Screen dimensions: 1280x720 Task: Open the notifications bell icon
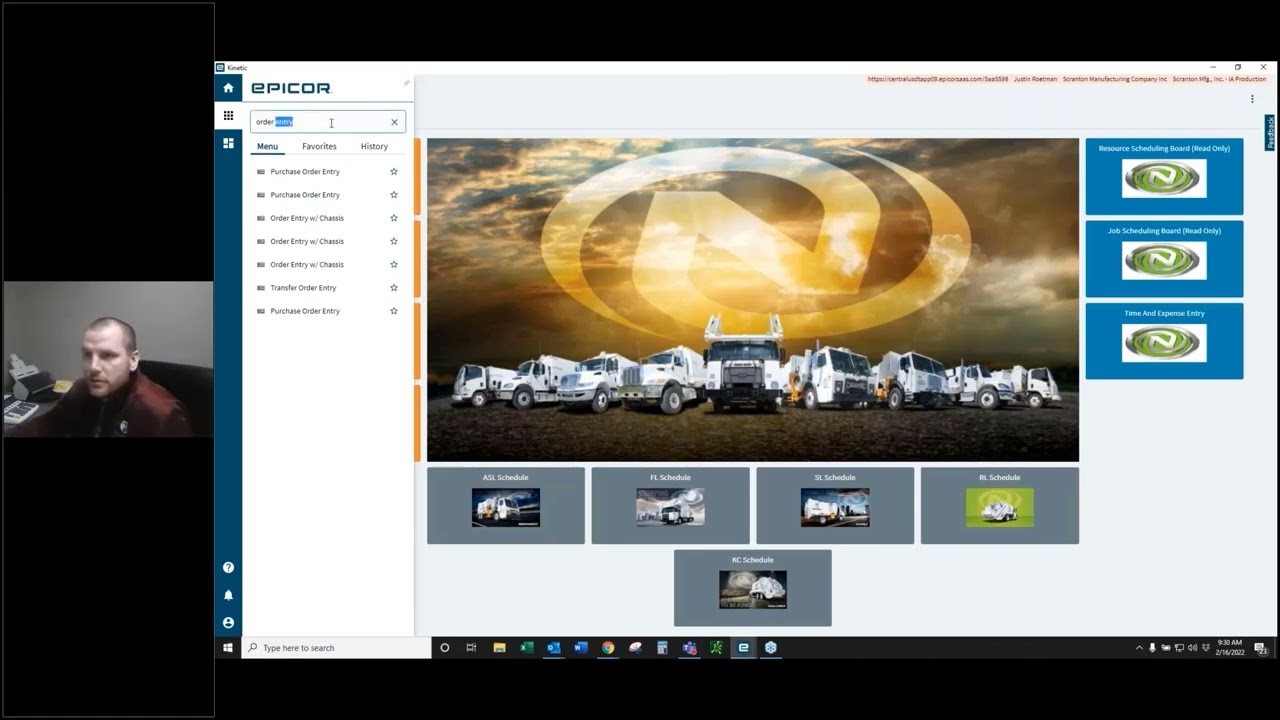pos(228,595)
